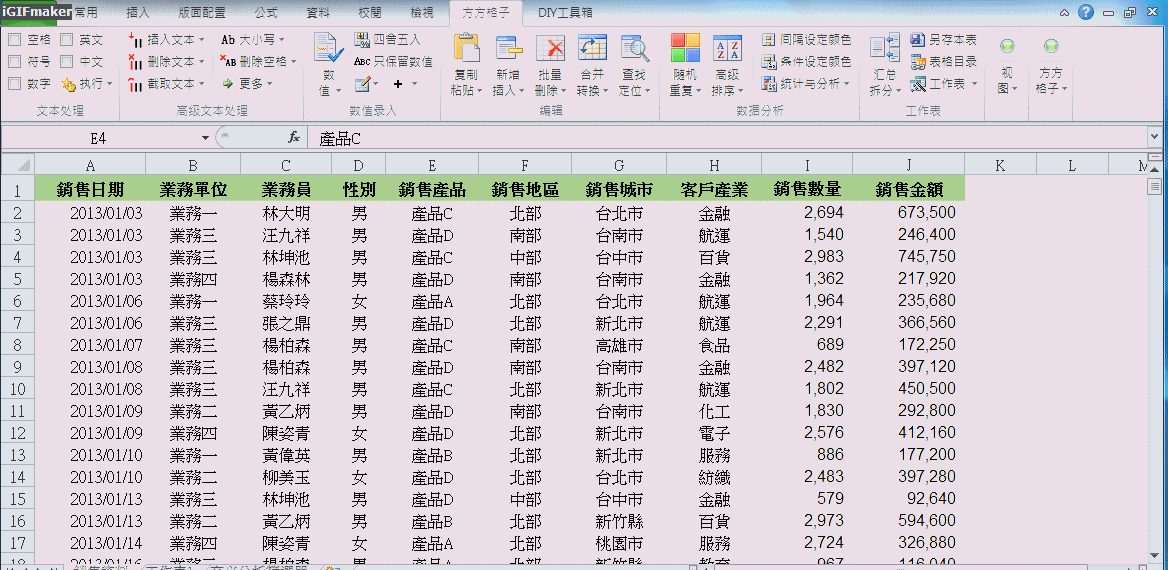The width and height of the screenshot is (1168, 570).
Task: Click the 视图 green circle icon
Action: (1007, 46)
